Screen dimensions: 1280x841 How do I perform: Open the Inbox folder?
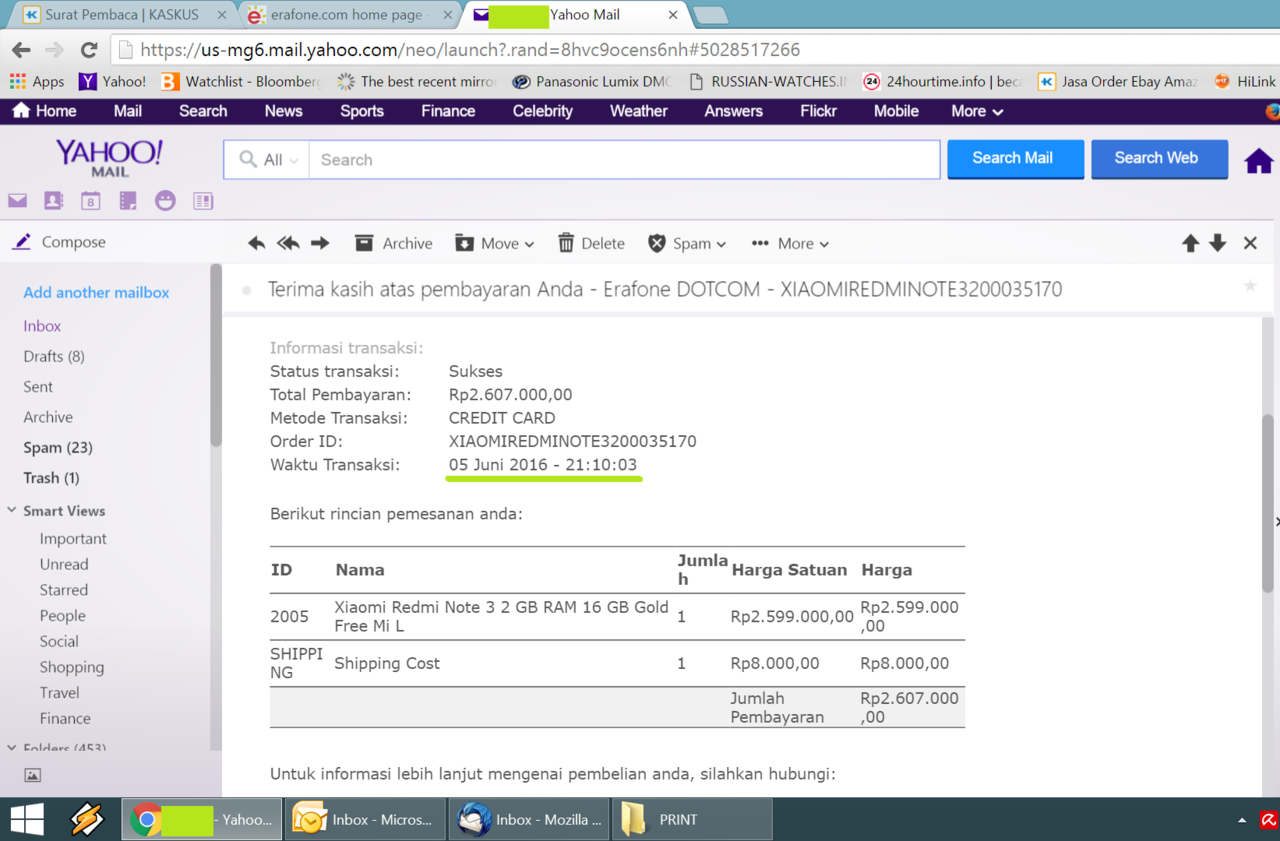pos(42,325)
